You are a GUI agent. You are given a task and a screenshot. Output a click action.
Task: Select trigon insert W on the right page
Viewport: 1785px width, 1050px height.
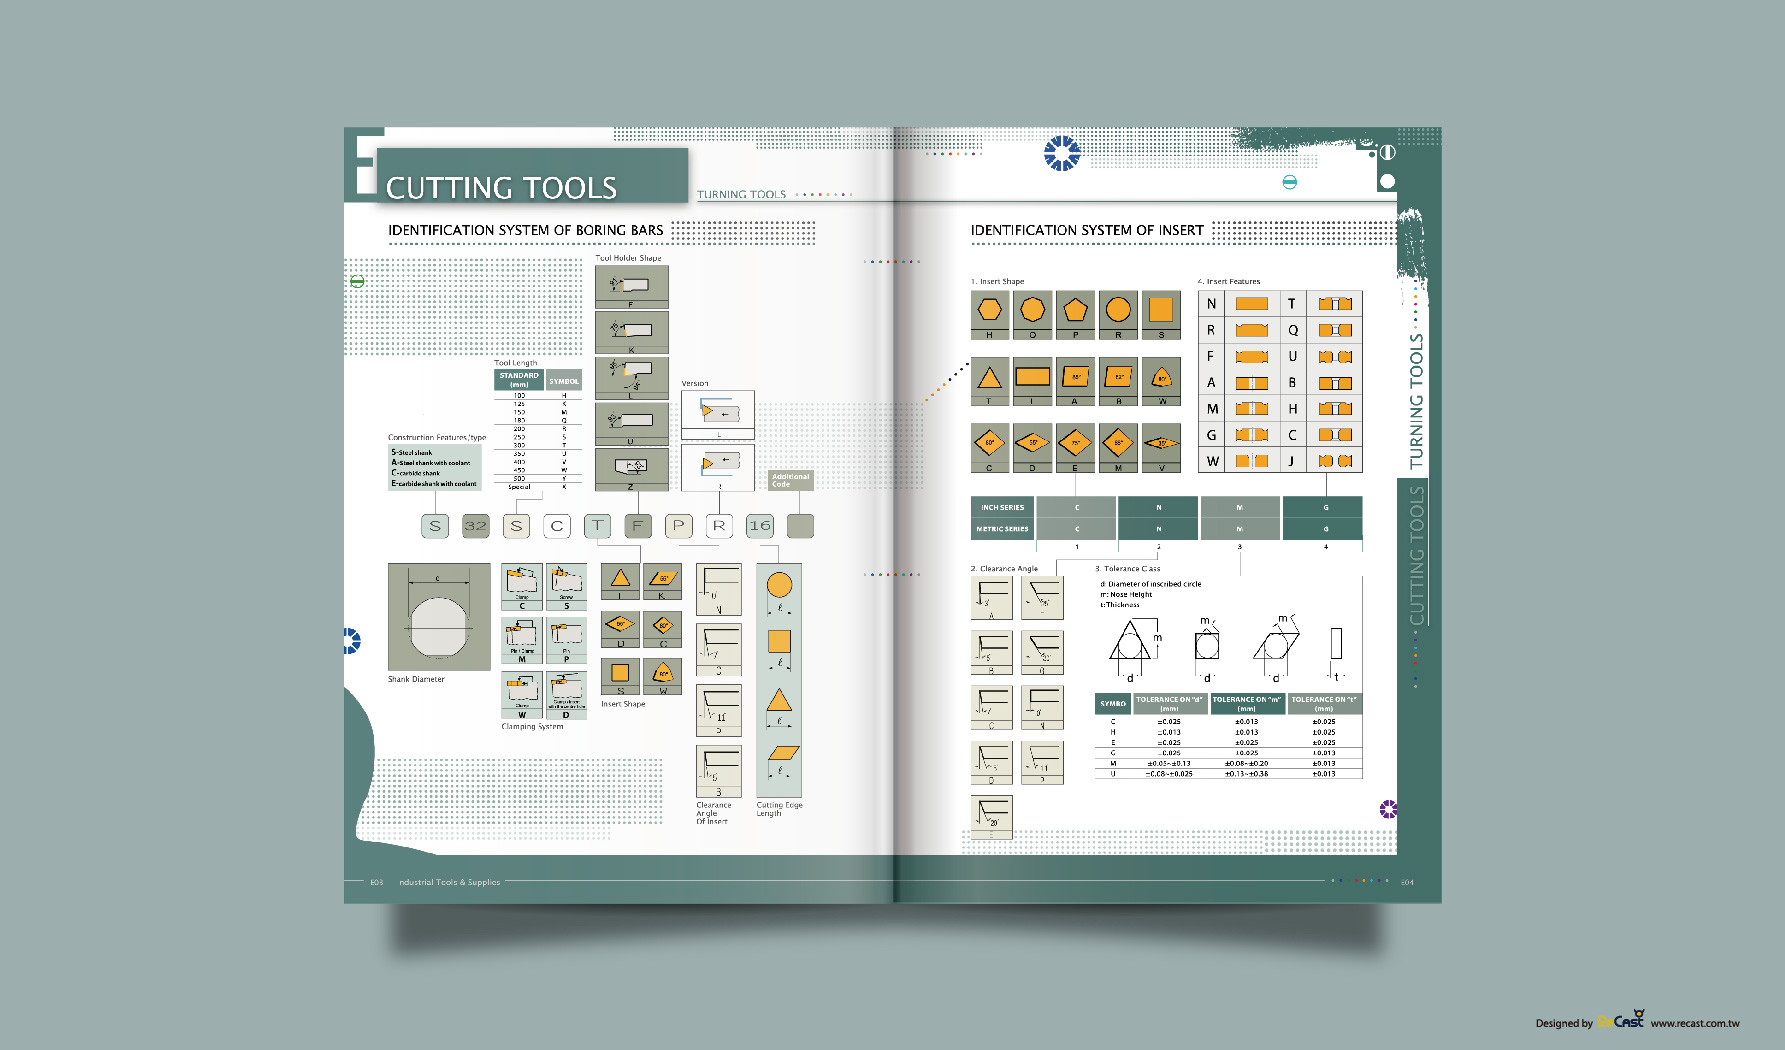click(x=1161, y=381)
